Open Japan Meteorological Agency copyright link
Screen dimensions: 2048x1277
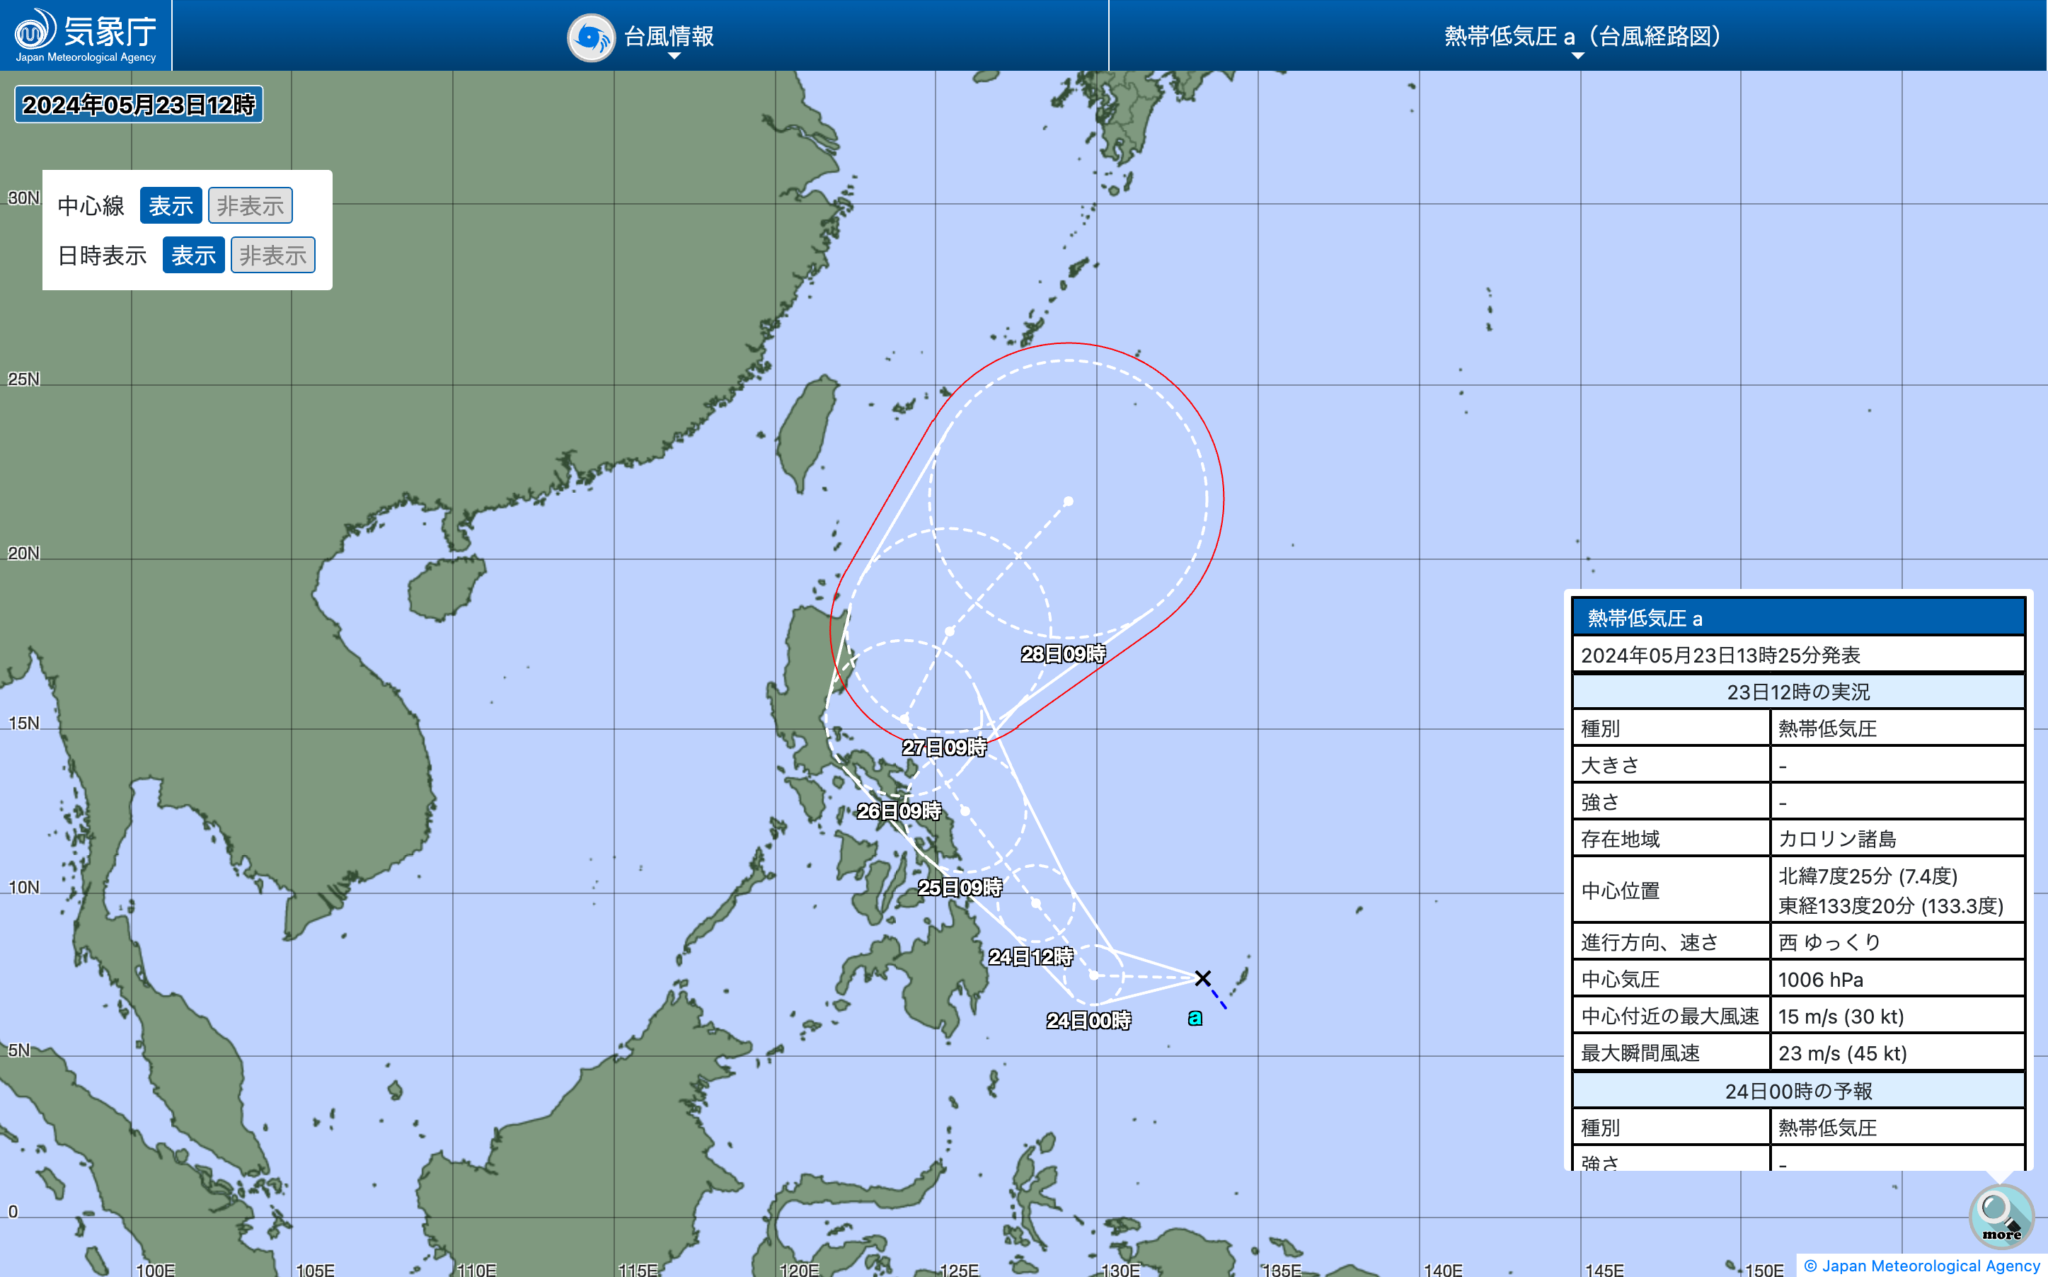(1921, 1266)
